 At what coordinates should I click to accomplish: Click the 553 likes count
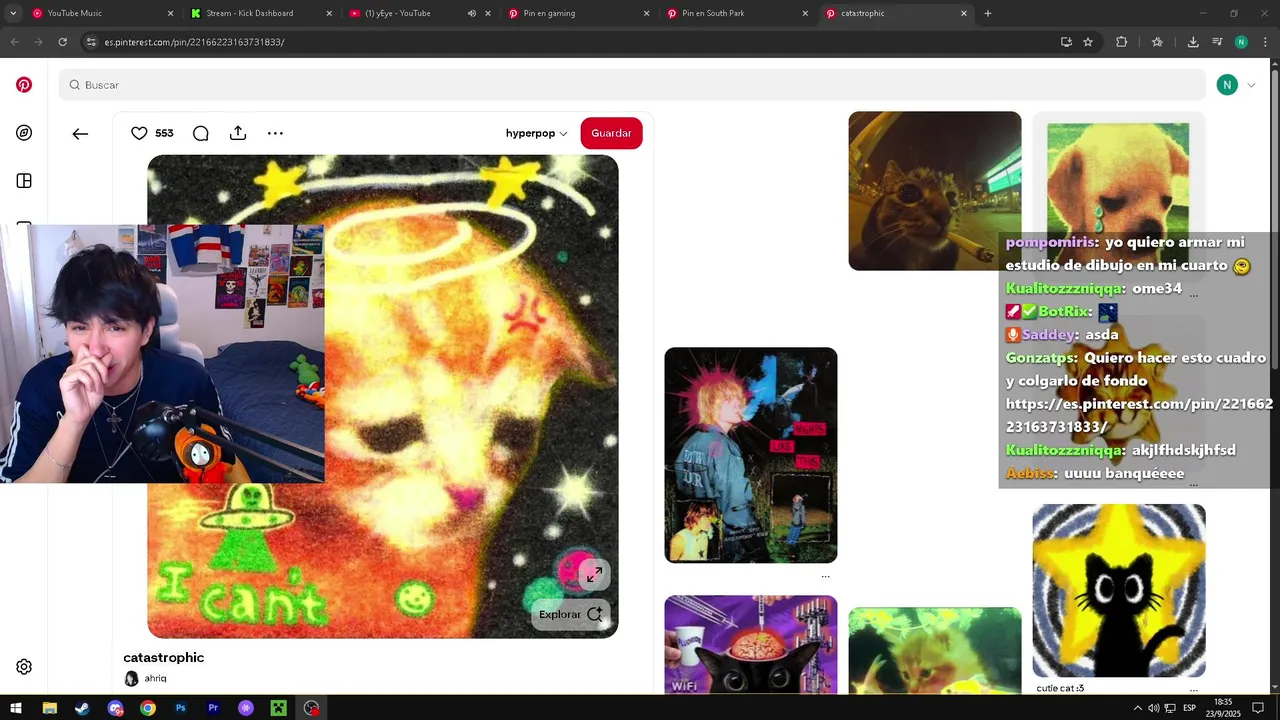(164, 133)
